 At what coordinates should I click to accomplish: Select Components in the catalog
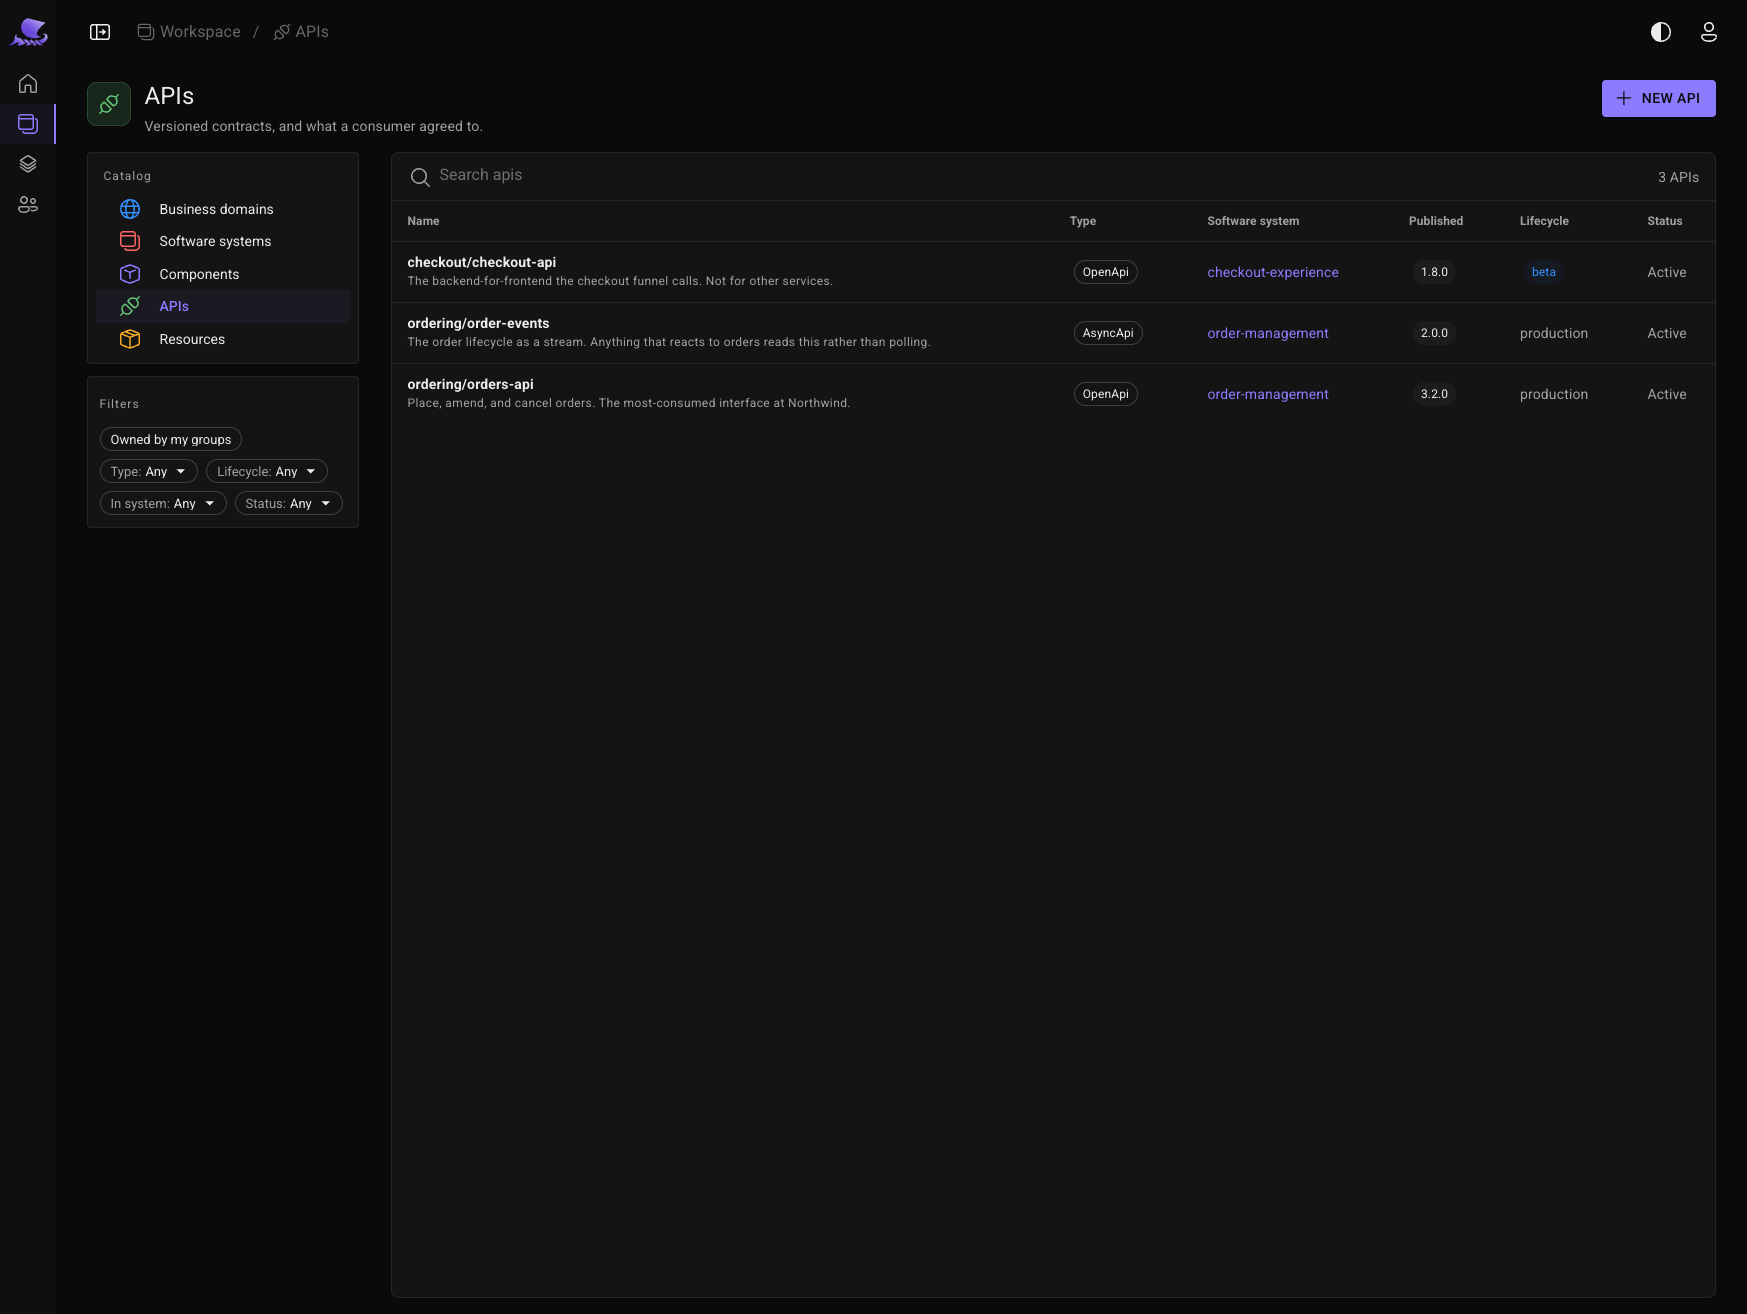click(x=223, y=274)
